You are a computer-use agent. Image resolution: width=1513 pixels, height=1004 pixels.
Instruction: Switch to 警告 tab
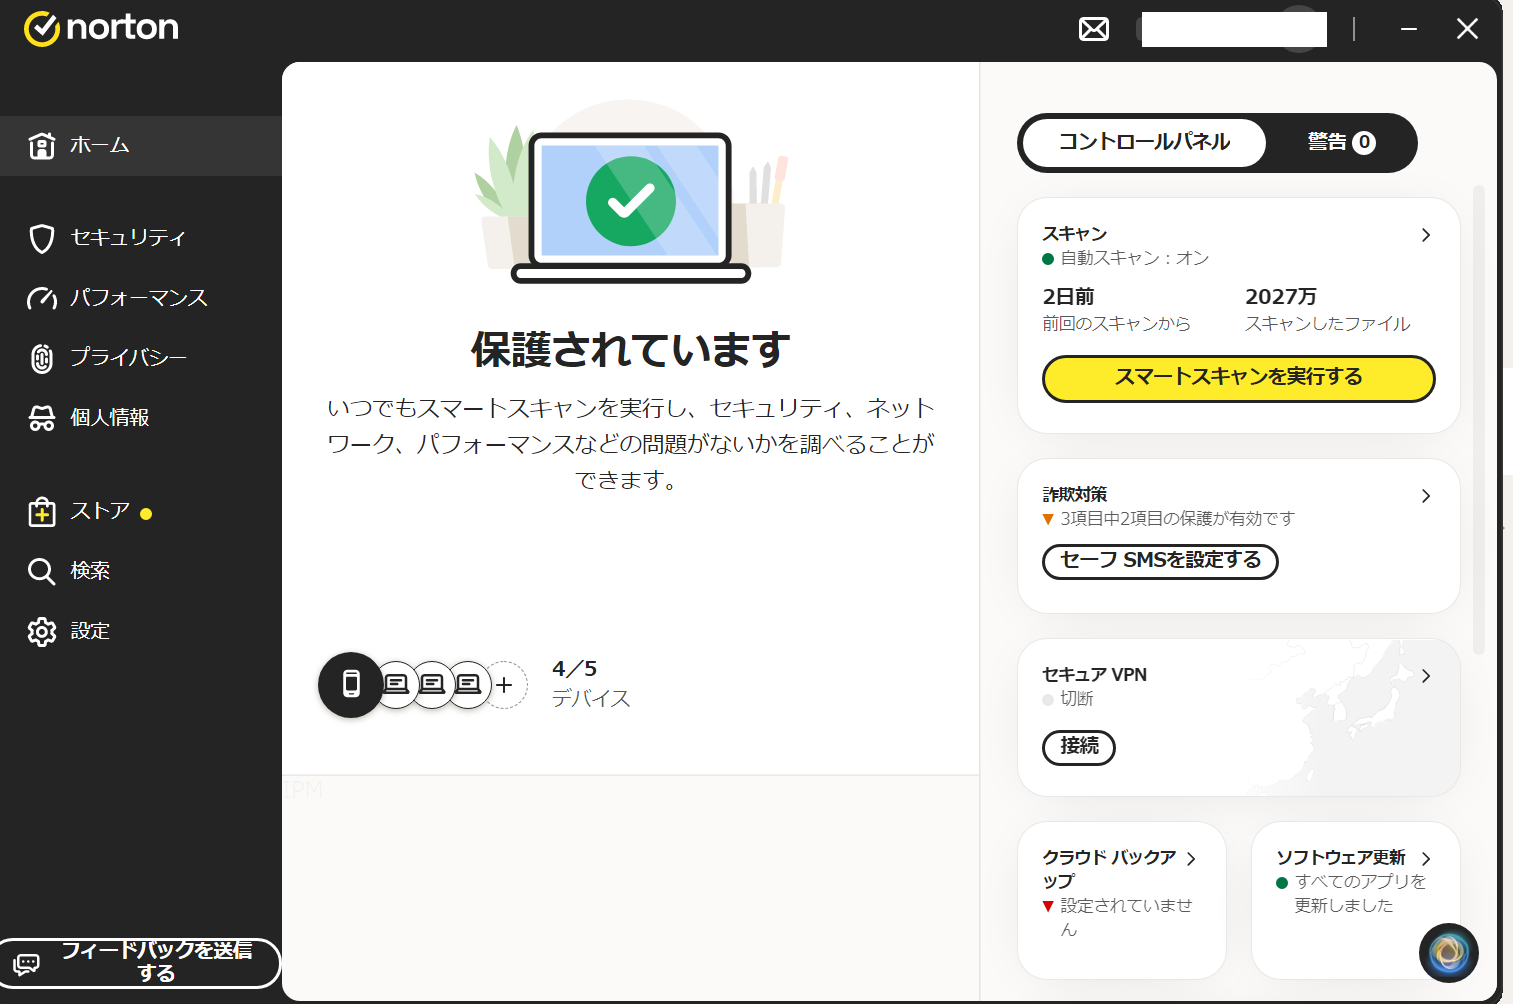(x=1341, y=143)
